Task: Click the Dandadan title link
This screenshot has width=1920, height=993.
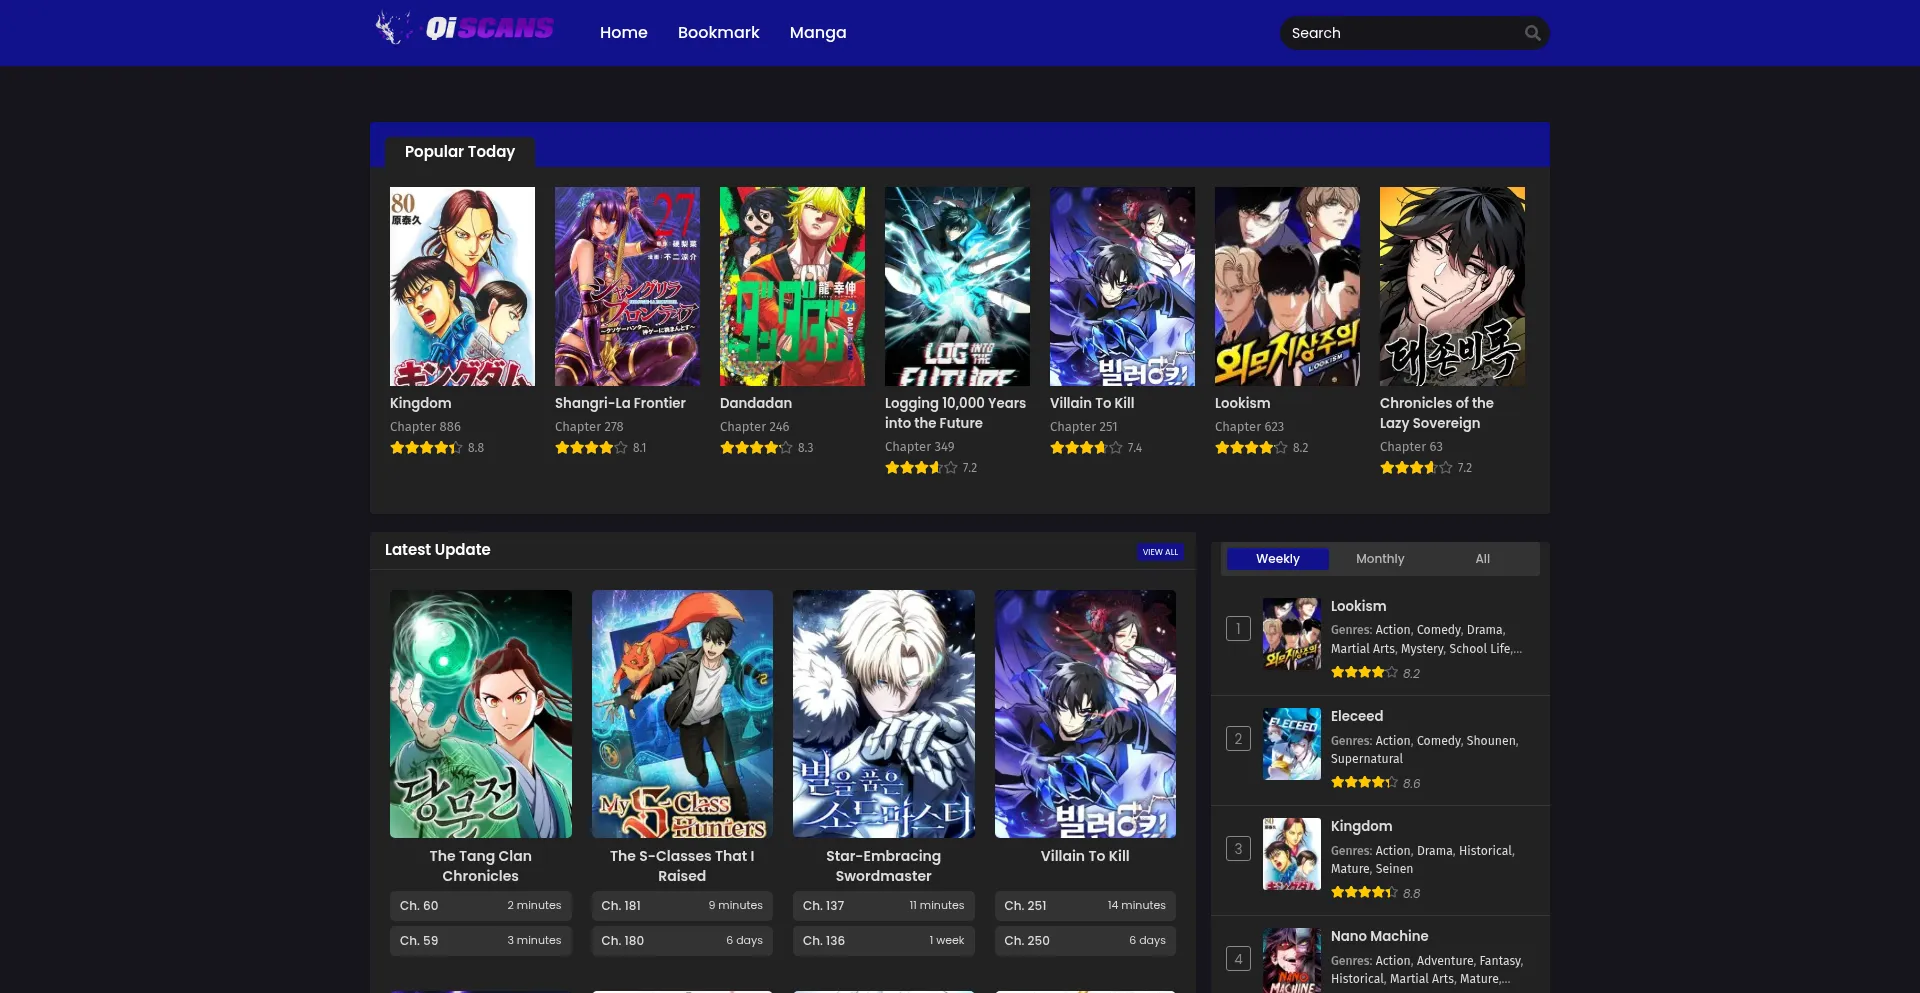Action: (756, 403)
